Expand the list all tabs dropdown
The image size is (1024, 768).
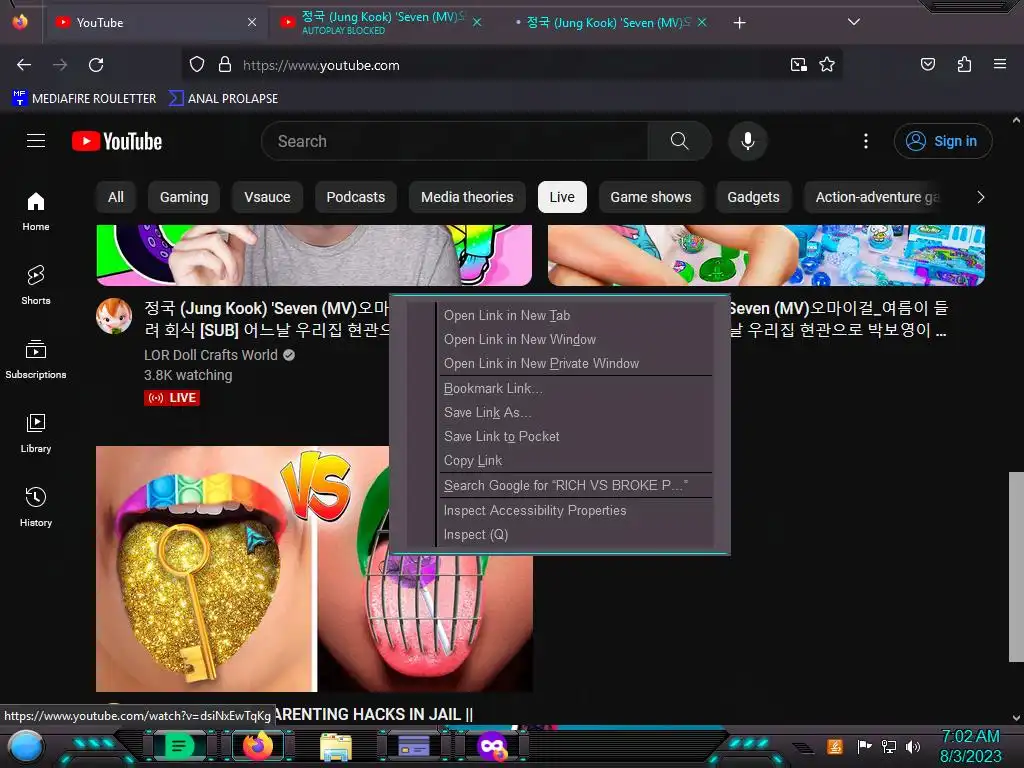[x=854, y=22]
